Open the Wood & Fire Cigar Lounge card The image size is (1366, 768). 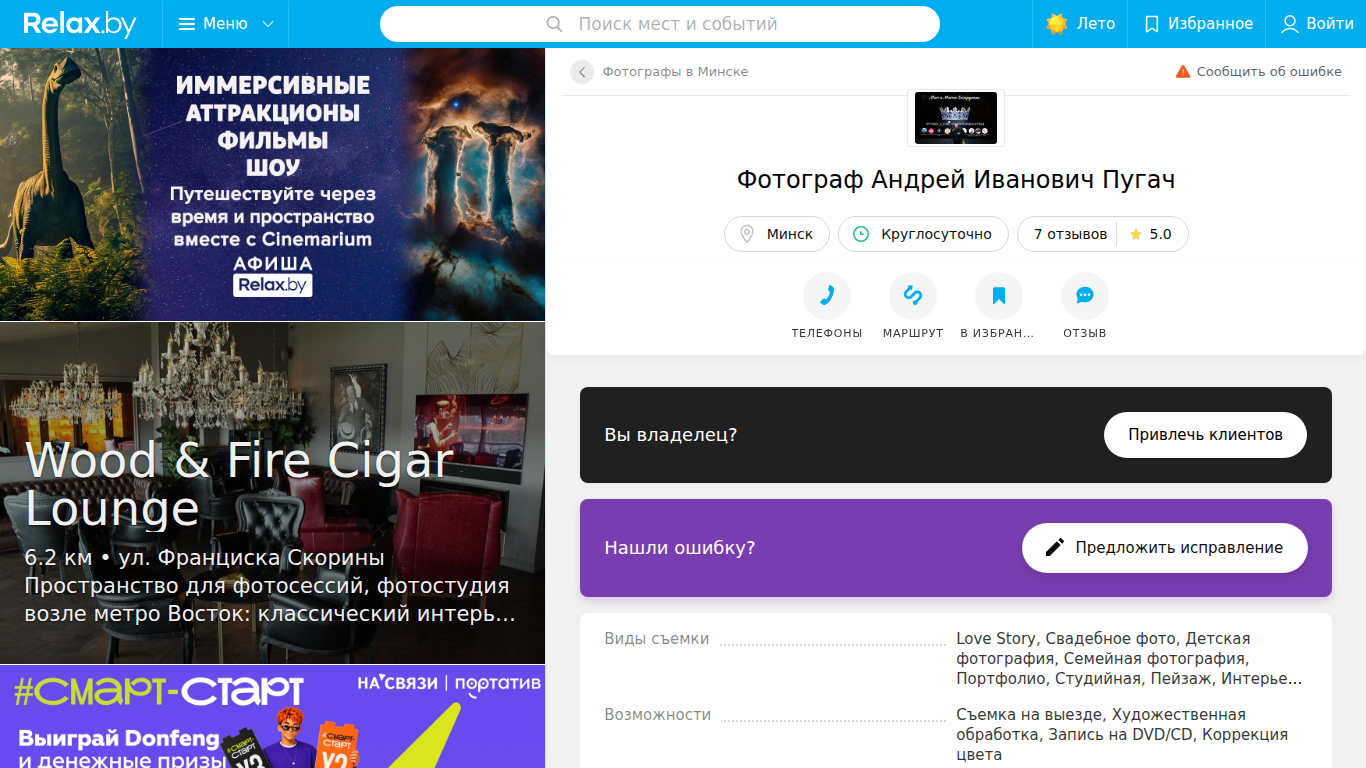pos(272,493)
